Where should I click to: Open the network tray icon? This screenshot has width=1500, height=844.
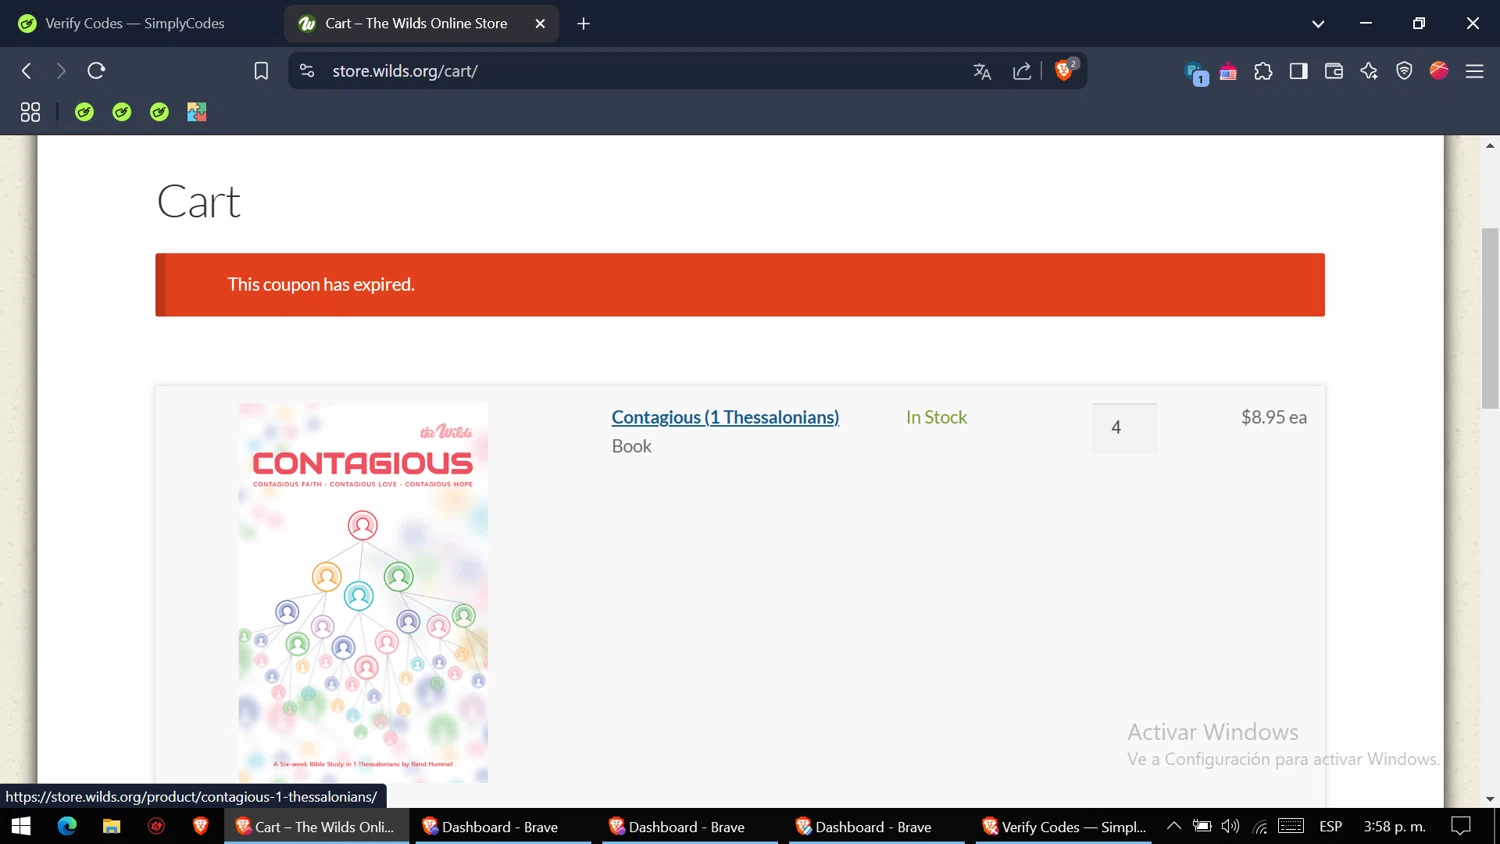click(1260, 826)
